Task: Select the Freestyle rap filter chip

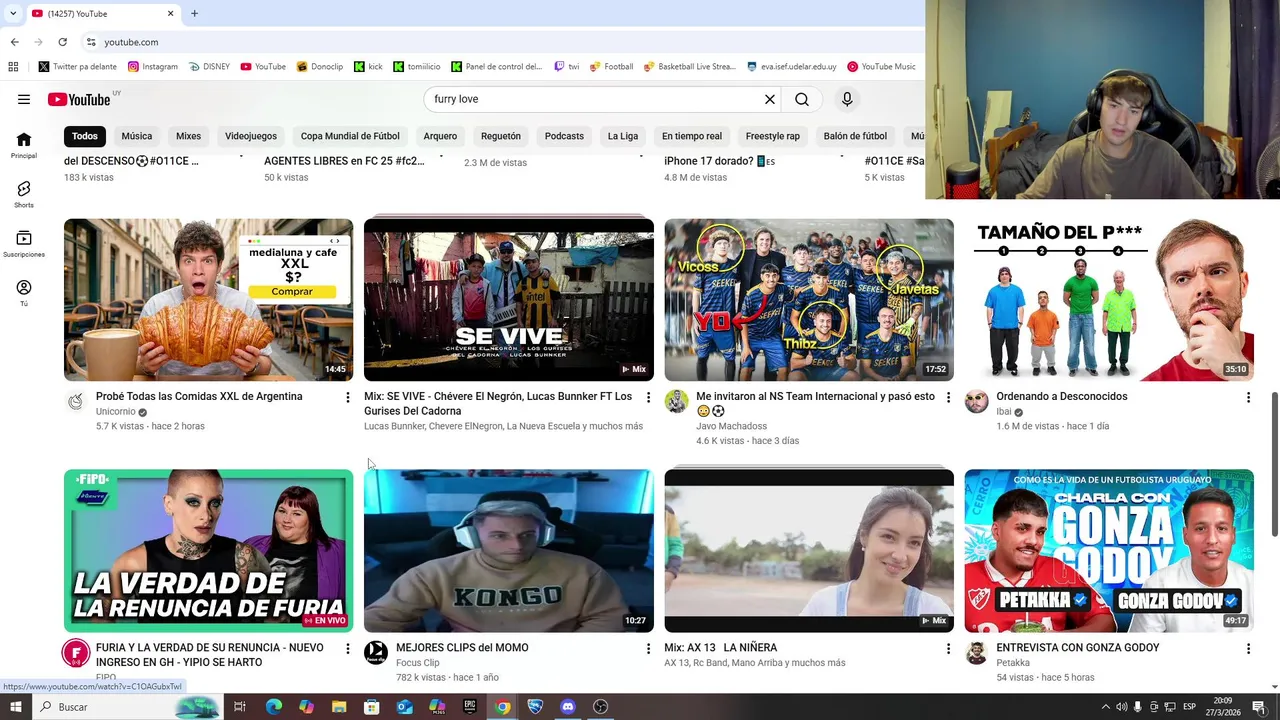Action: click(x=773, y=136)
